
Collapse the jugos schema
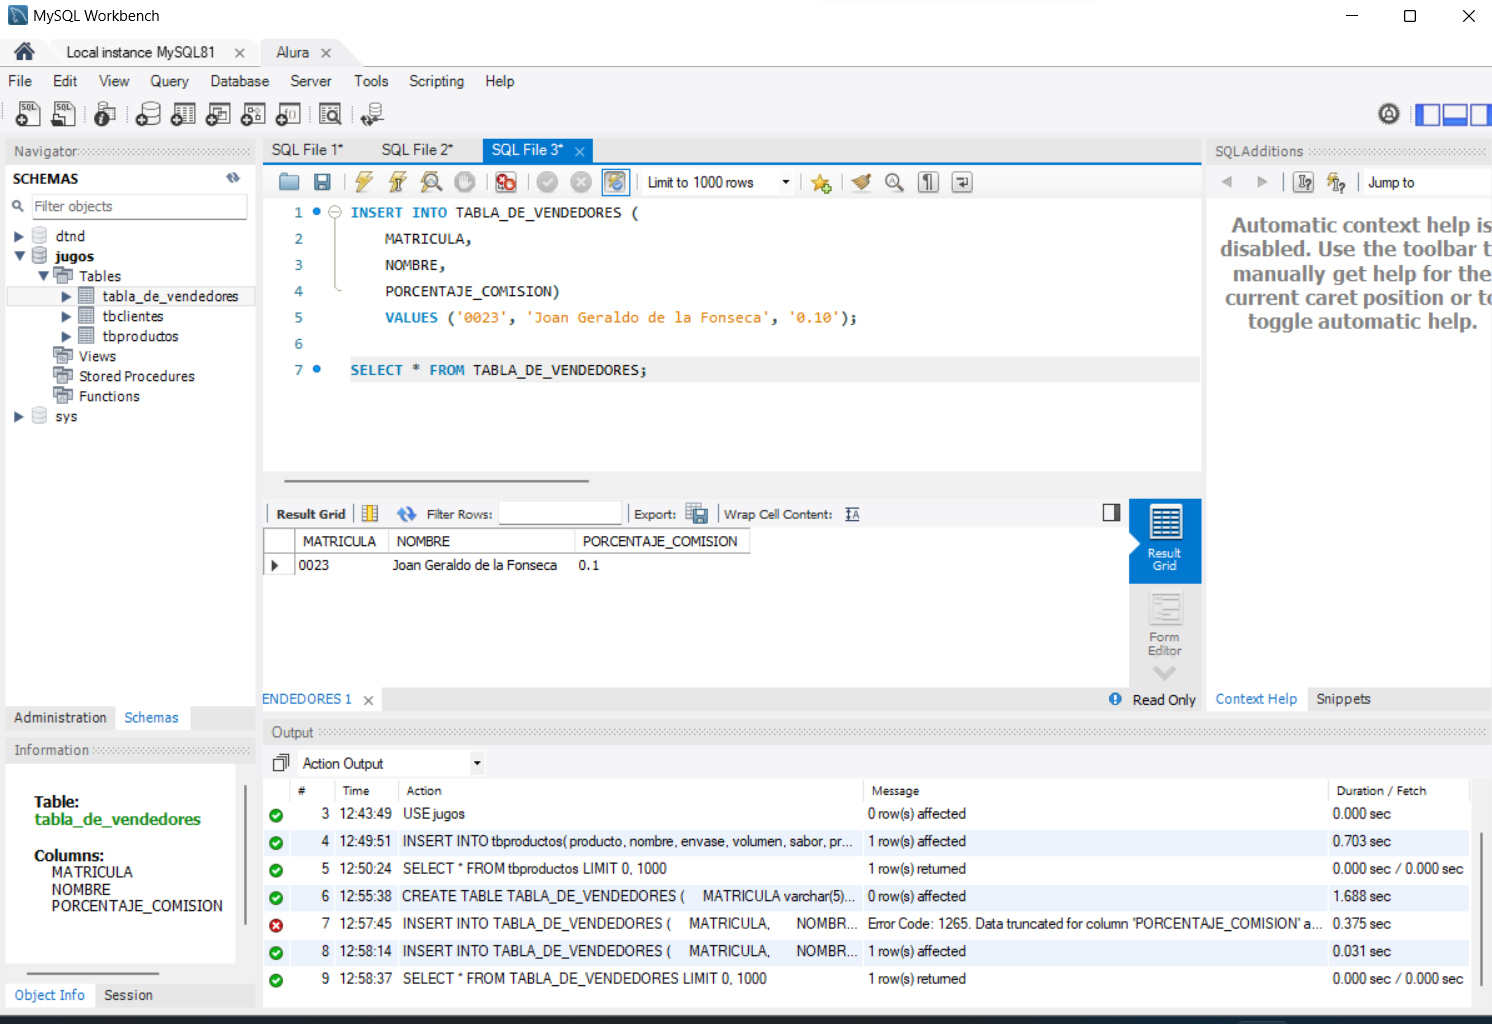pos(18,256)
